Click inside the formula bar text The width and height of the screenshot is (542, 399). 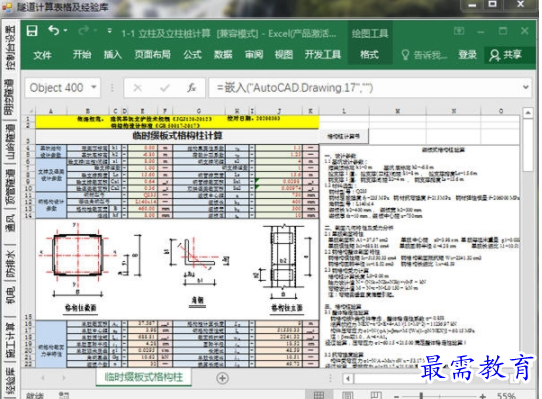295,88
